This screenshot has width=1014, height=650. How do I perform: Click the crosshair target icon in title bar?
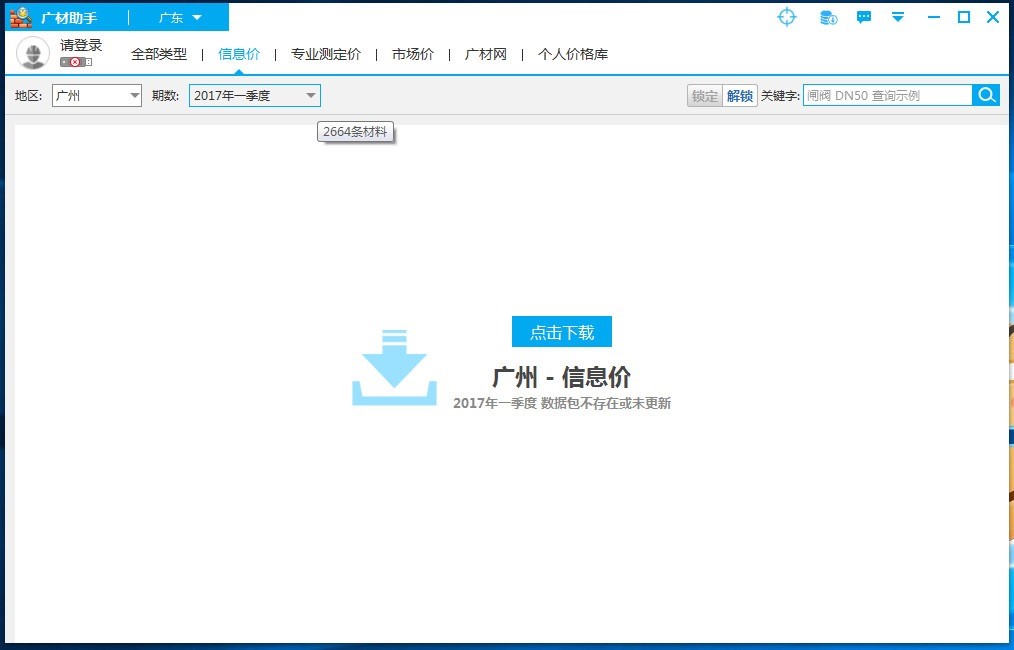[787, 17]
